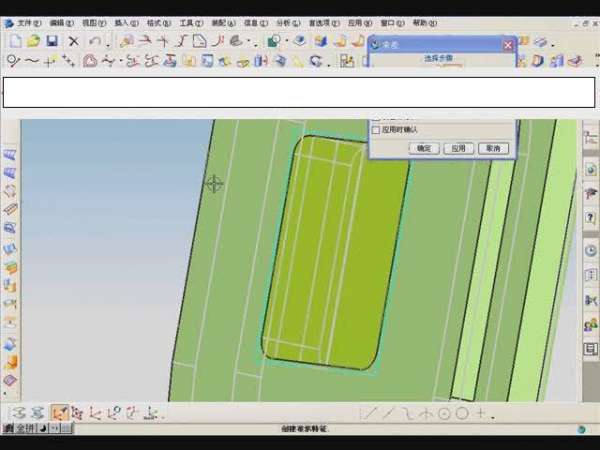The image size is (600, 450).
Task: Click the 应用 (Apply) button
Action: (x=457, y=148)
